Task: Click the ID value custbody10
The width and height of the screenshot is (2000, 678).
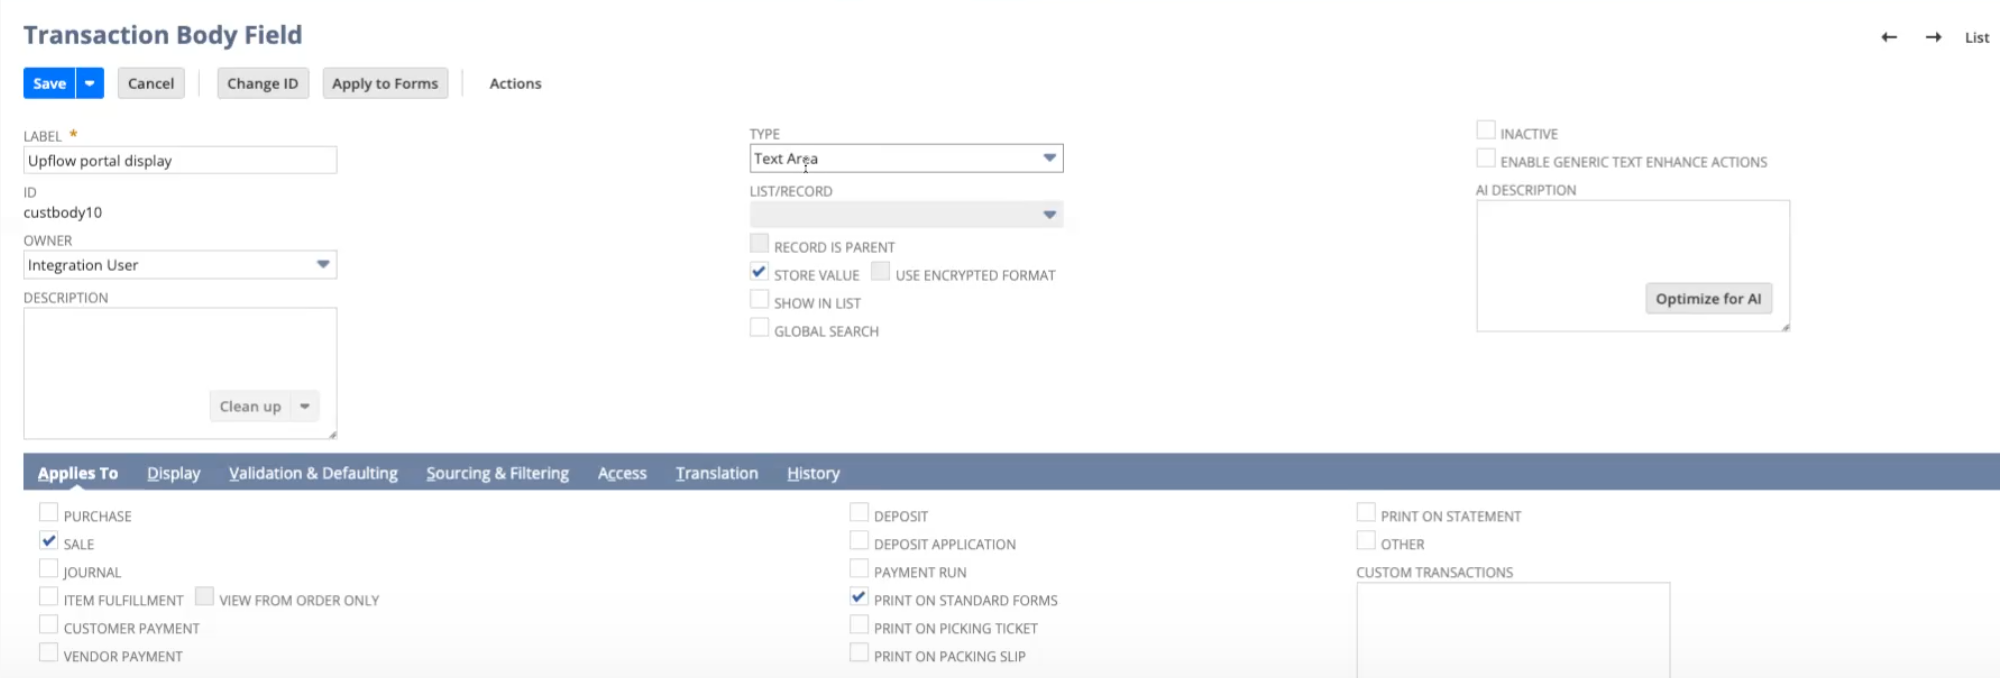Action: pyautogui.click(x=63, y=212)
